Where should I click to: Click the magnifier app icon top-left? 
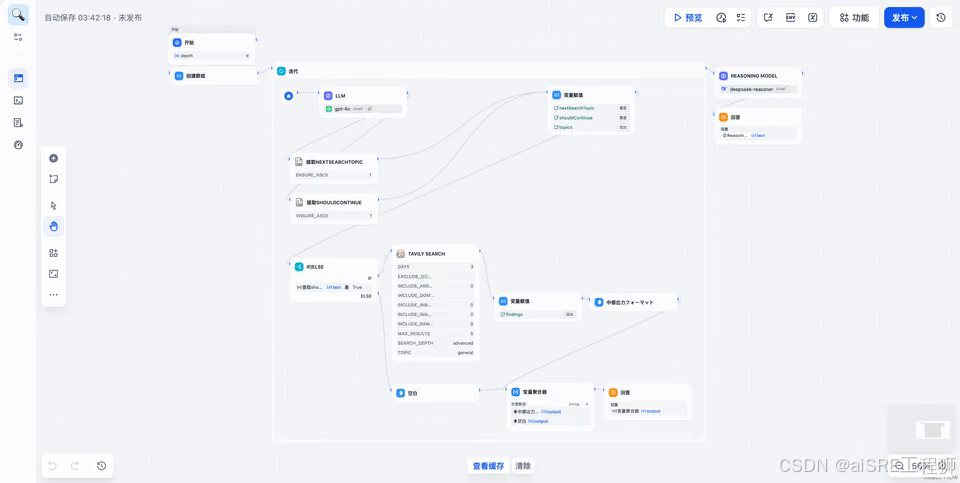(x=18, y=14)
